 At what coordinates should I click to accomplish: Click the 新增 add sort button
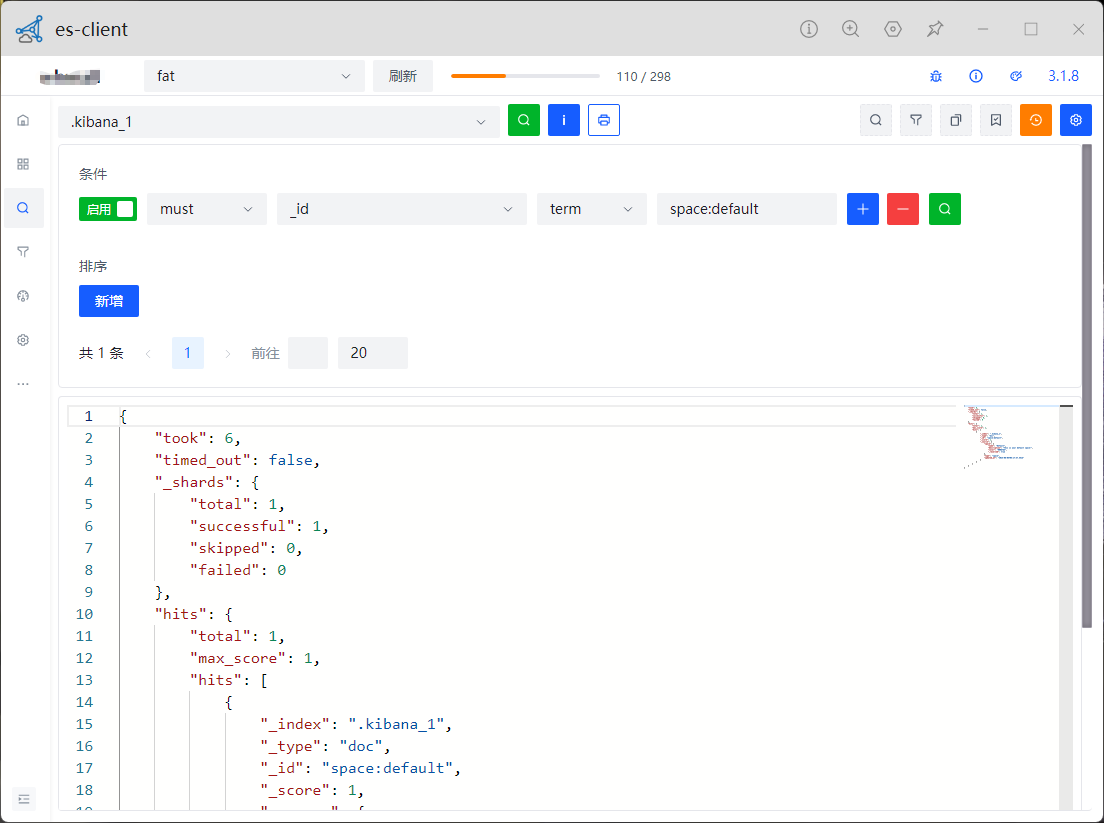[x=109, y=301]
